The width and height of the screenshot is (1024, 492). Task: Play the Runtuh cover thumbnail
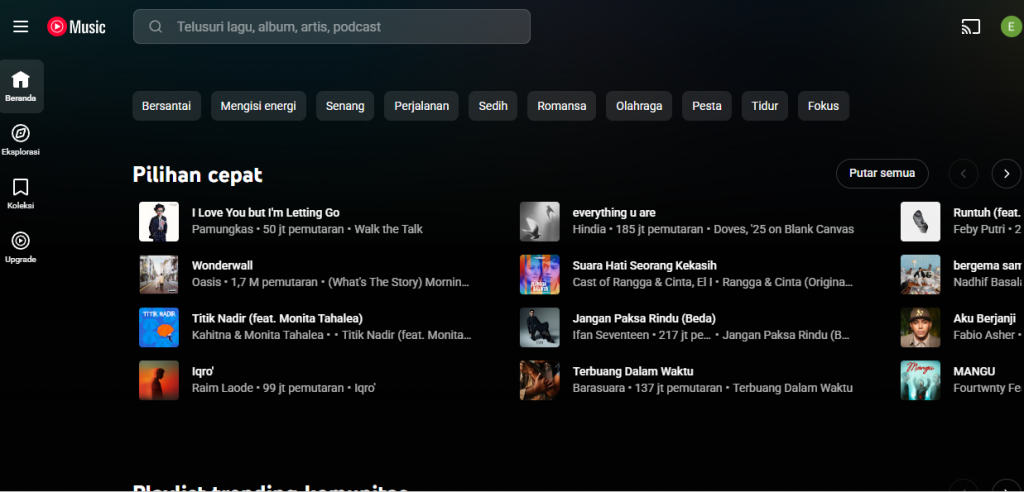click(920, 221)
